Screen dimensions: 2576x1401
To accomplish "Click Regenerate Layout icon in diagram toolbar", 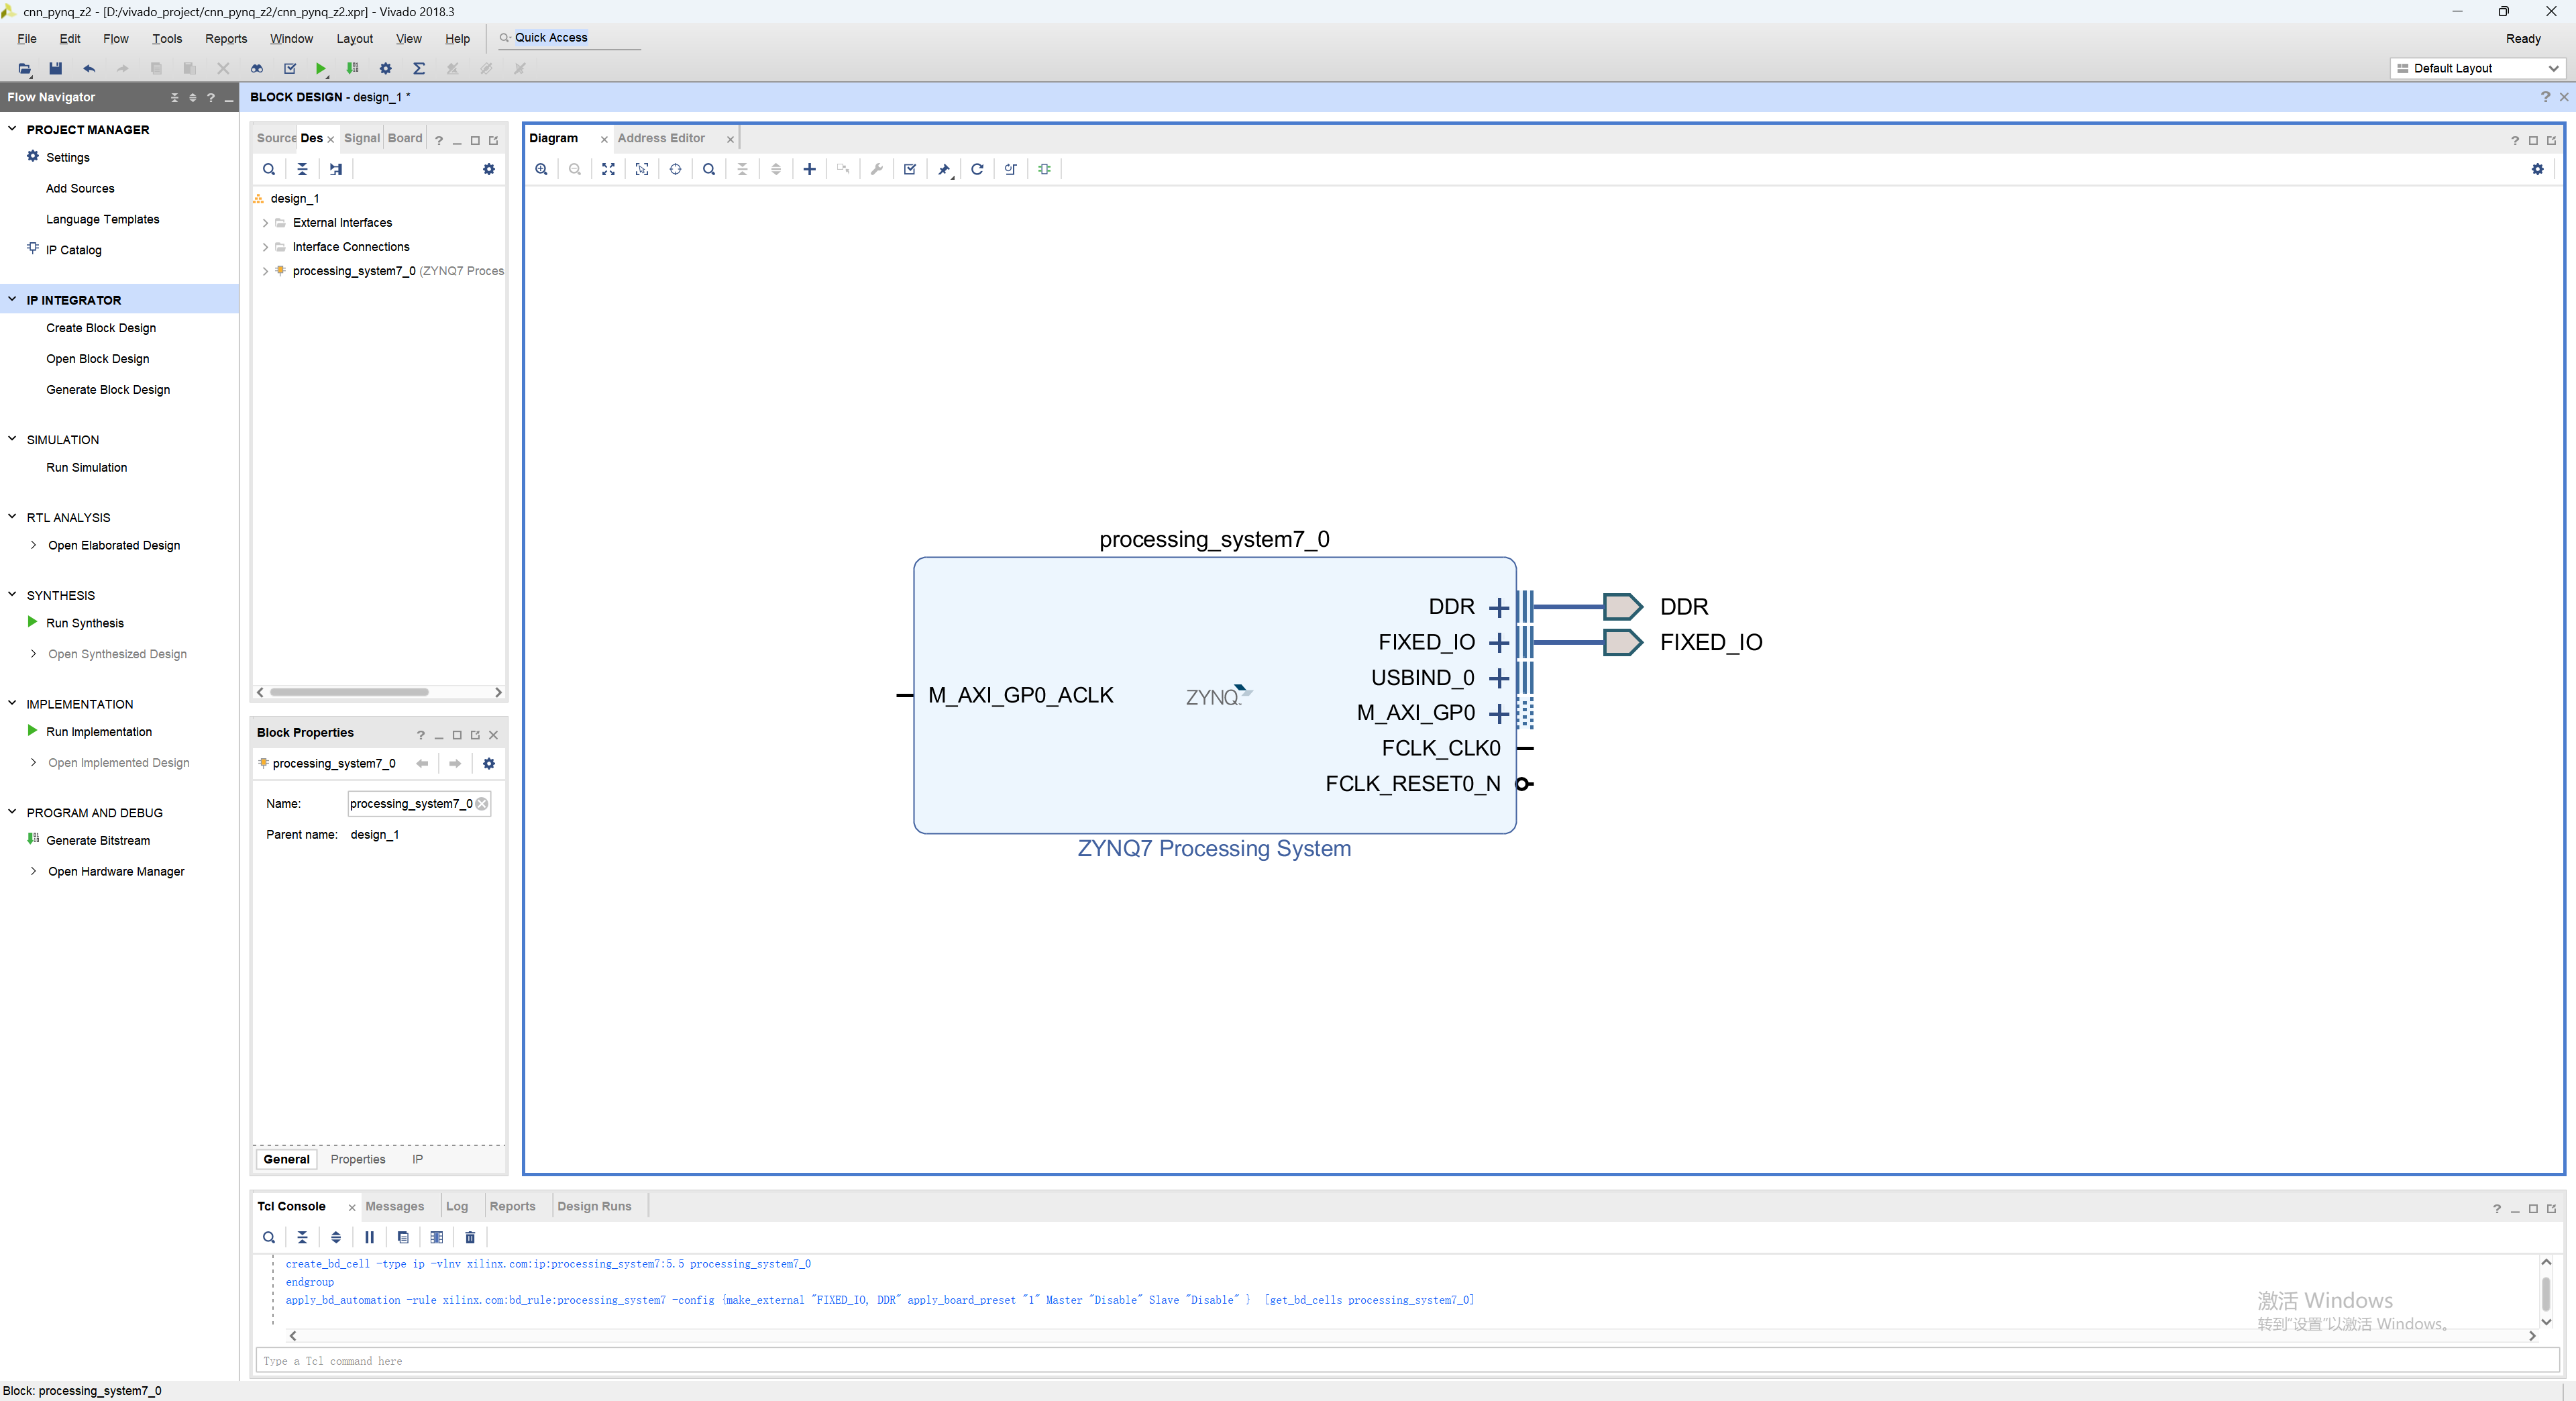I will (977, 169).
